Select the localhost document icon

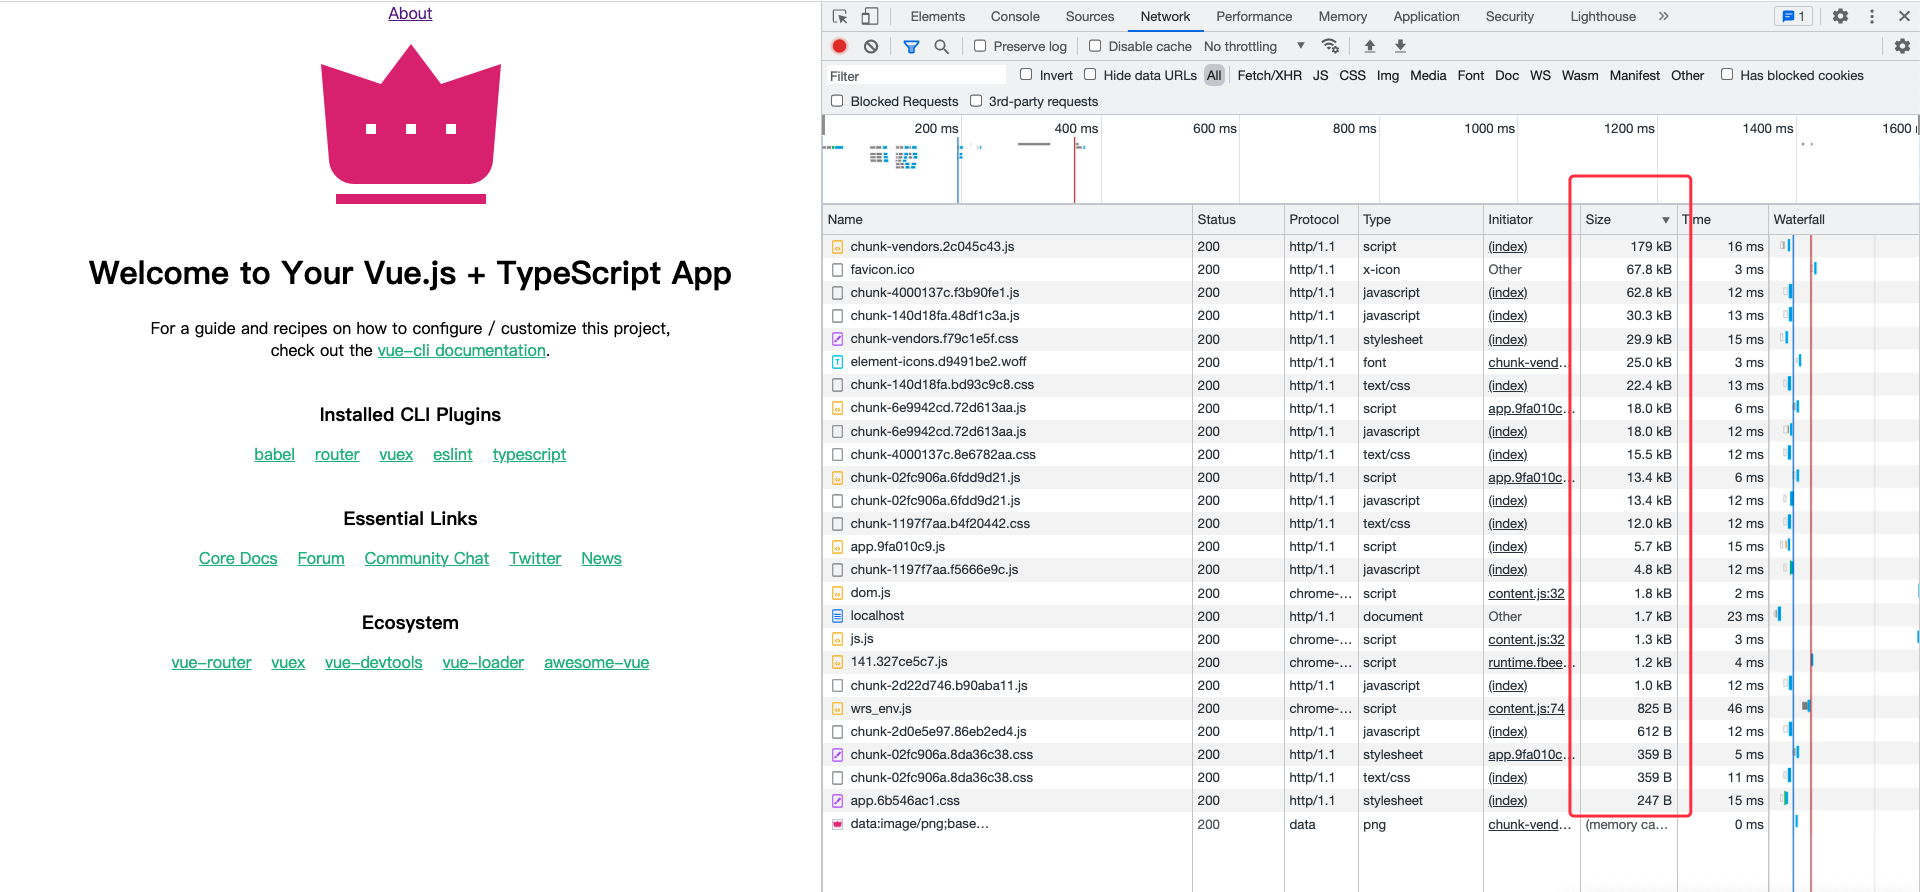(837, 616)
